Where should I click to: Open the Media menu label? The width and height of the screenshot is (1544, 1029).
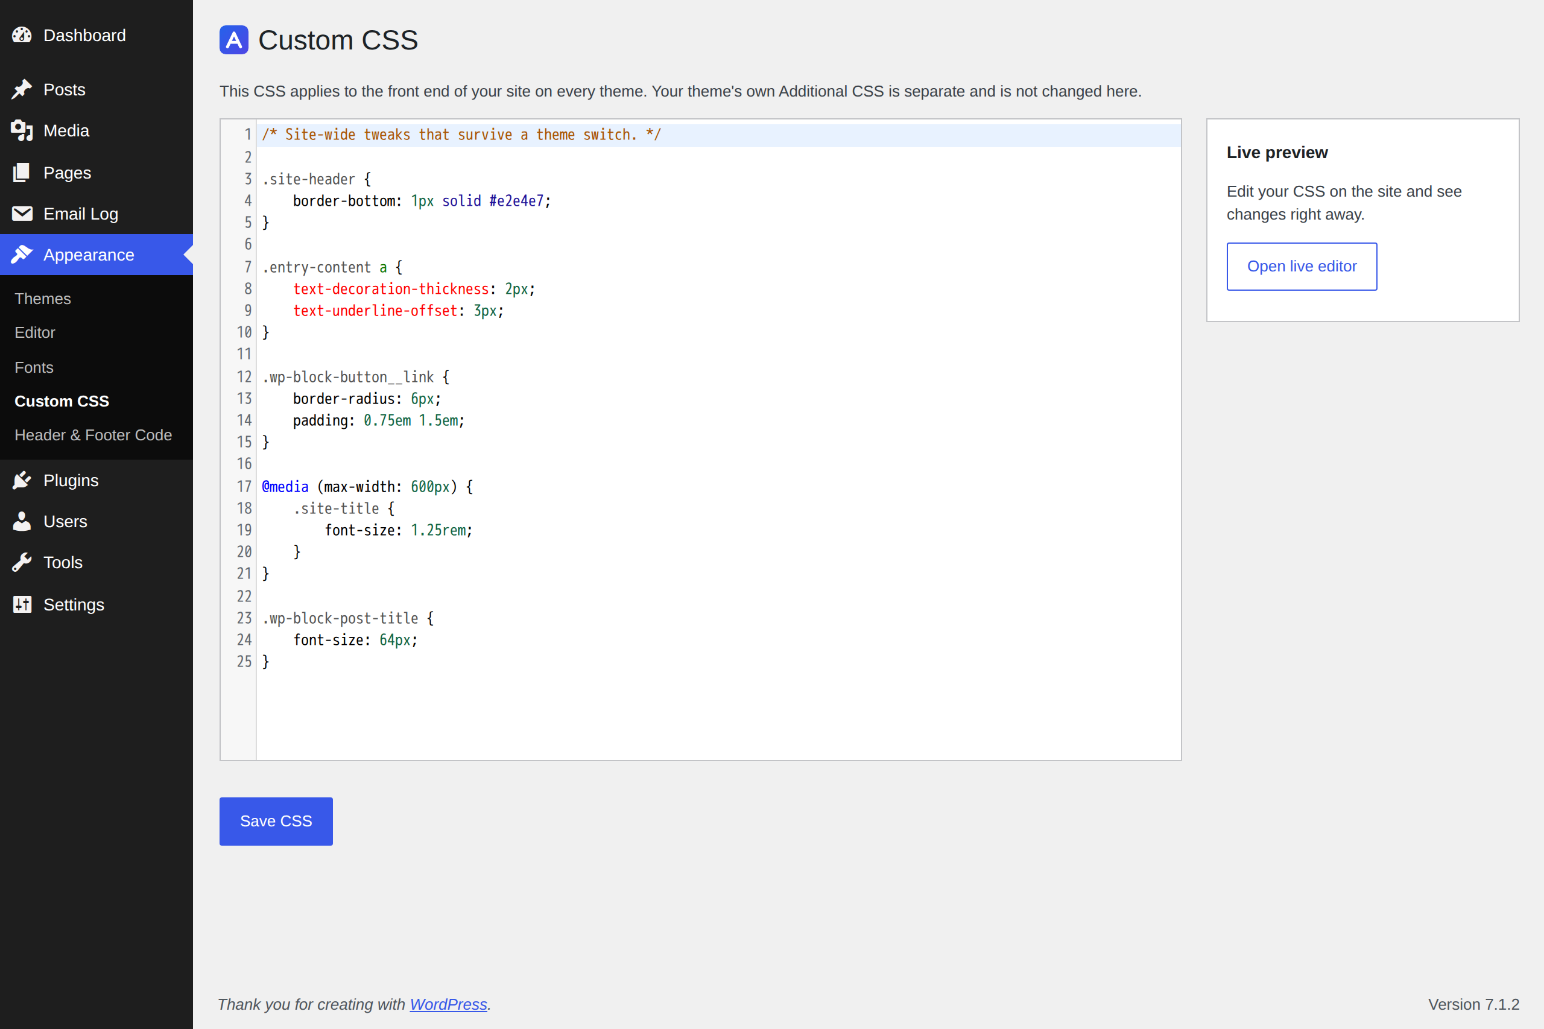click(x=67, y=131)
